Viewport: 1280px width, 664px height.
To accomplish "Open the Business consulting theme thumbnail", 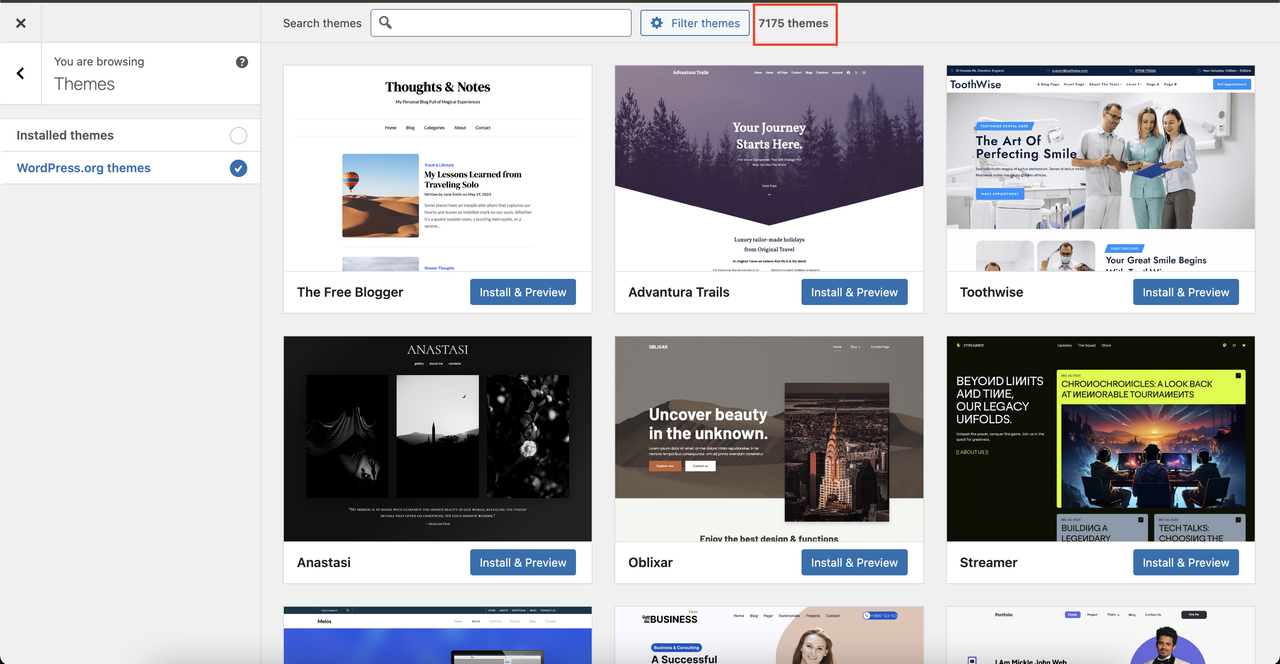I will click(x=769, y=635).
